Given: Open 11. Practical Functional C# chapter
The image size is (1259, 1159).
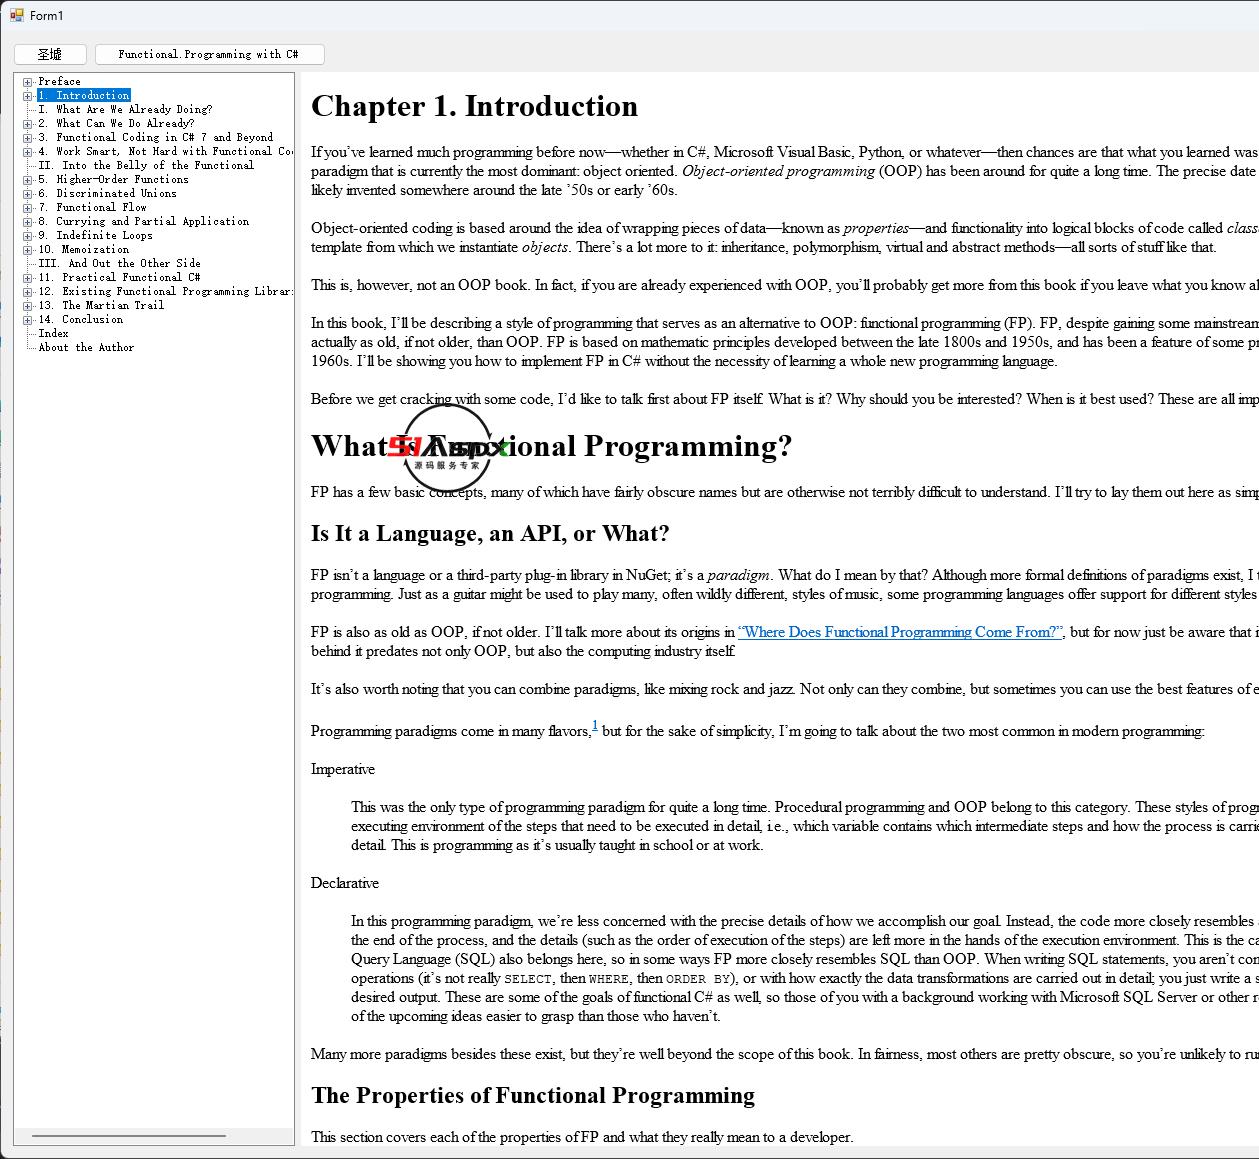Looking at the screenshot, I should [x=119, y=278].
